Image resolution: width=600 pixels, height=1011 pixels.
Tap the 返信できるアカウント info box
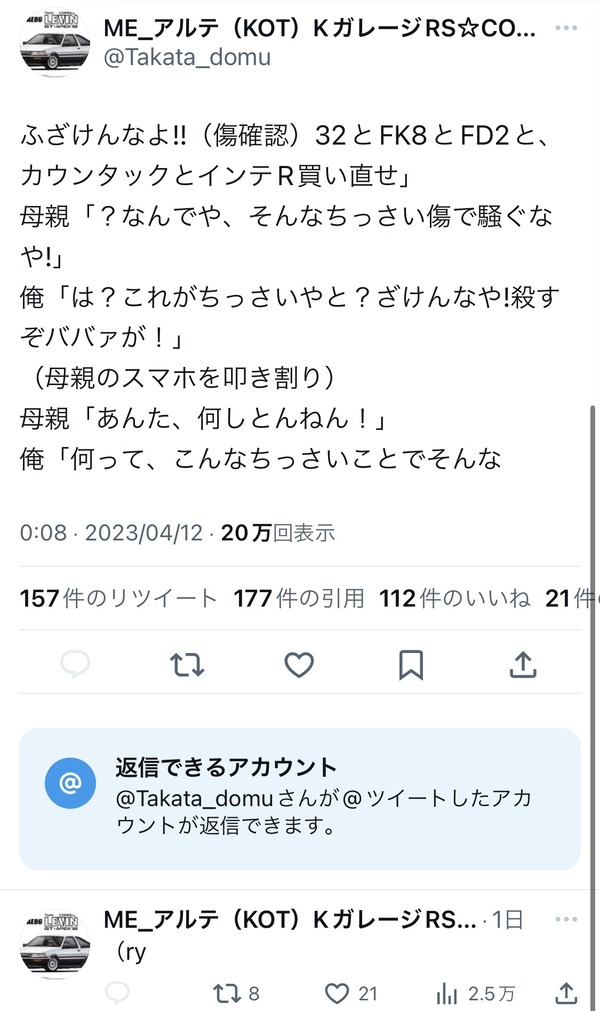[x=300, y=798]
